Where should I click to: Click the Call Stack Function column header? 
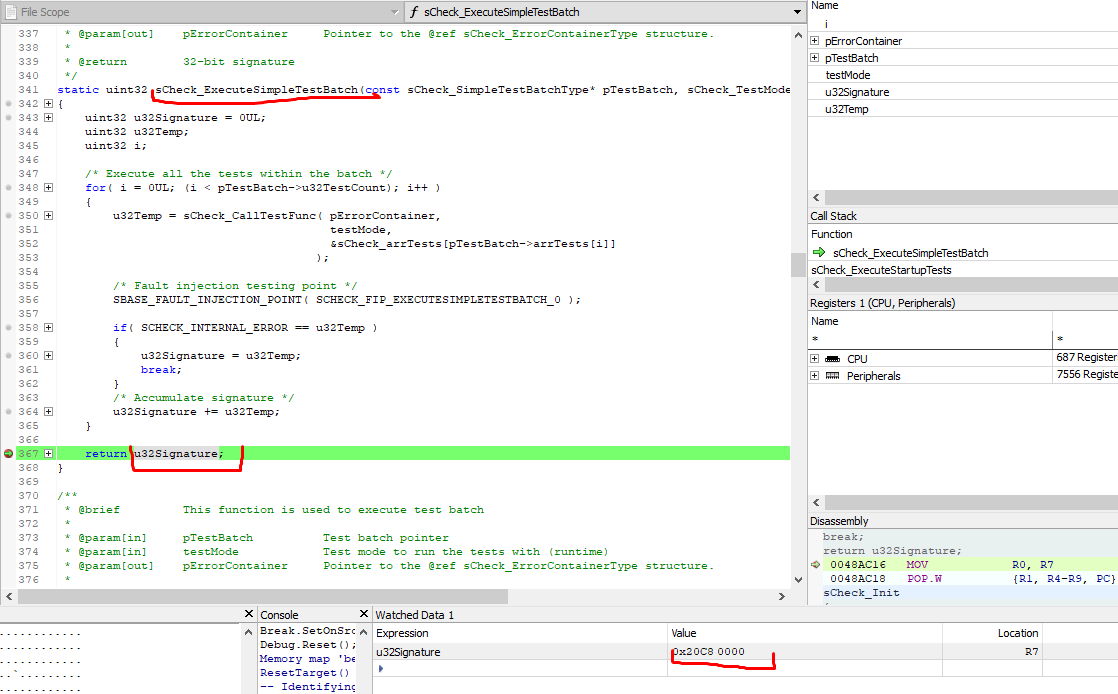click(831, 234)
